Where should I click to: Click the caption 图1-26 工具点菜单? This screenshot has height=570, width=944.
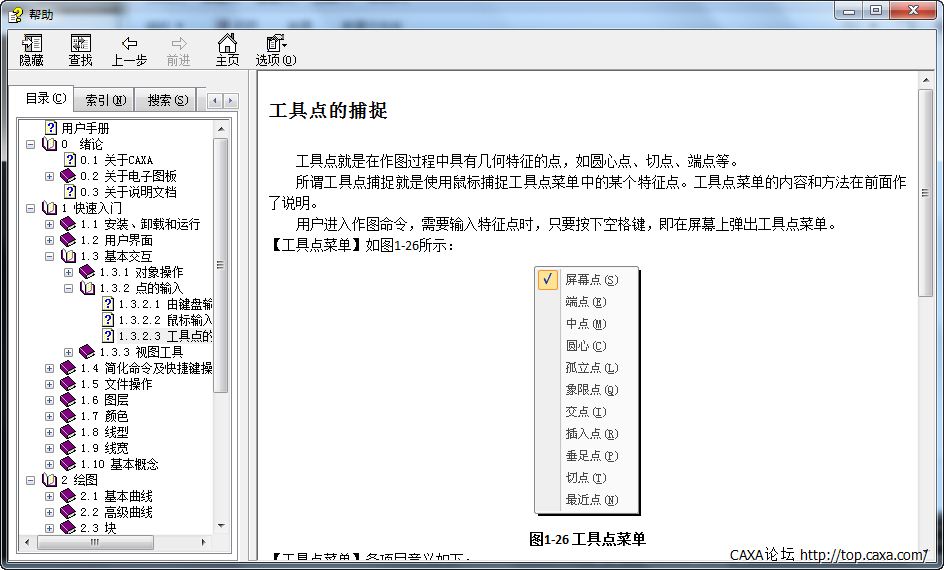tap(587, 539)
